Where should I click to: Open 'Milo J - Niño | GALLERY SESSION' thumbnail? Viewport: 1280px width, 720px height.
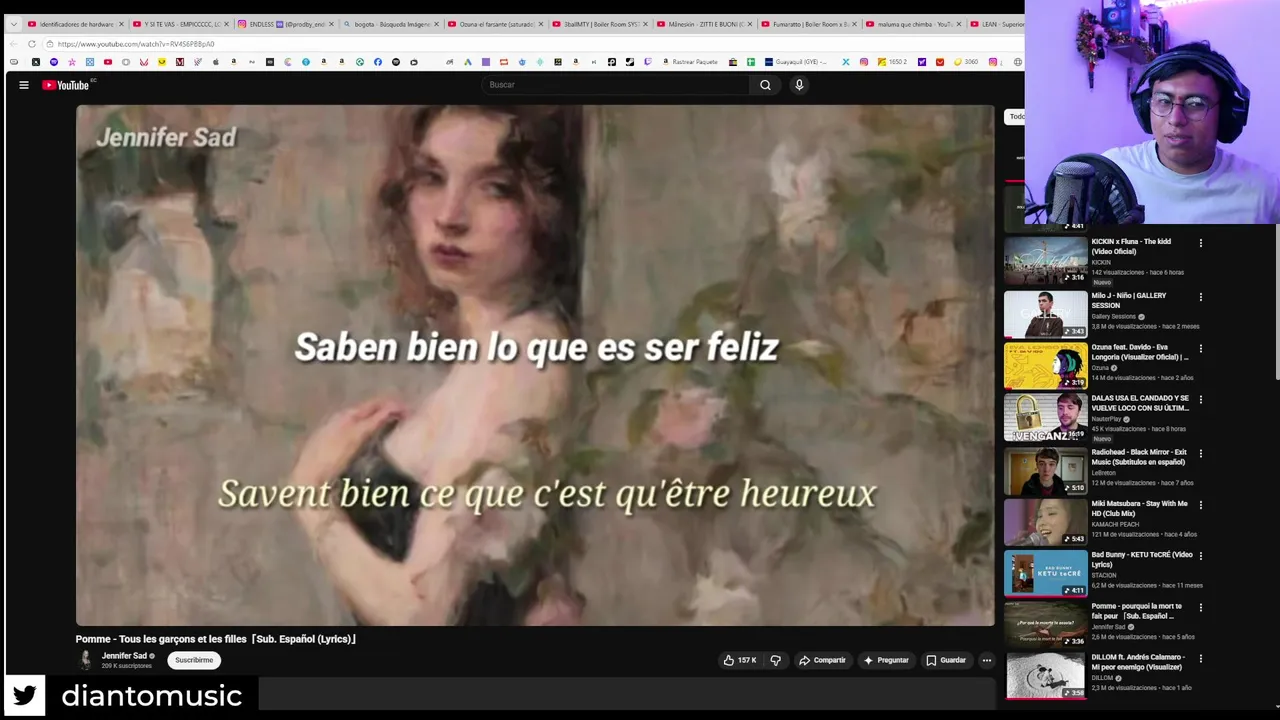tap(1045, 314)
